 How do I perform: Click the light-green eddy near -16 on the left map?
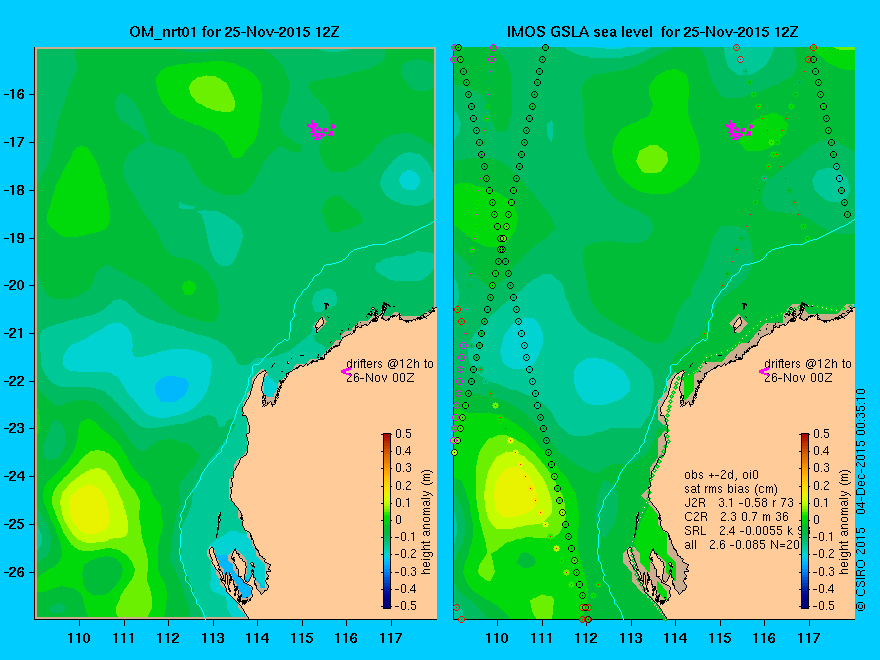[212, 93]
